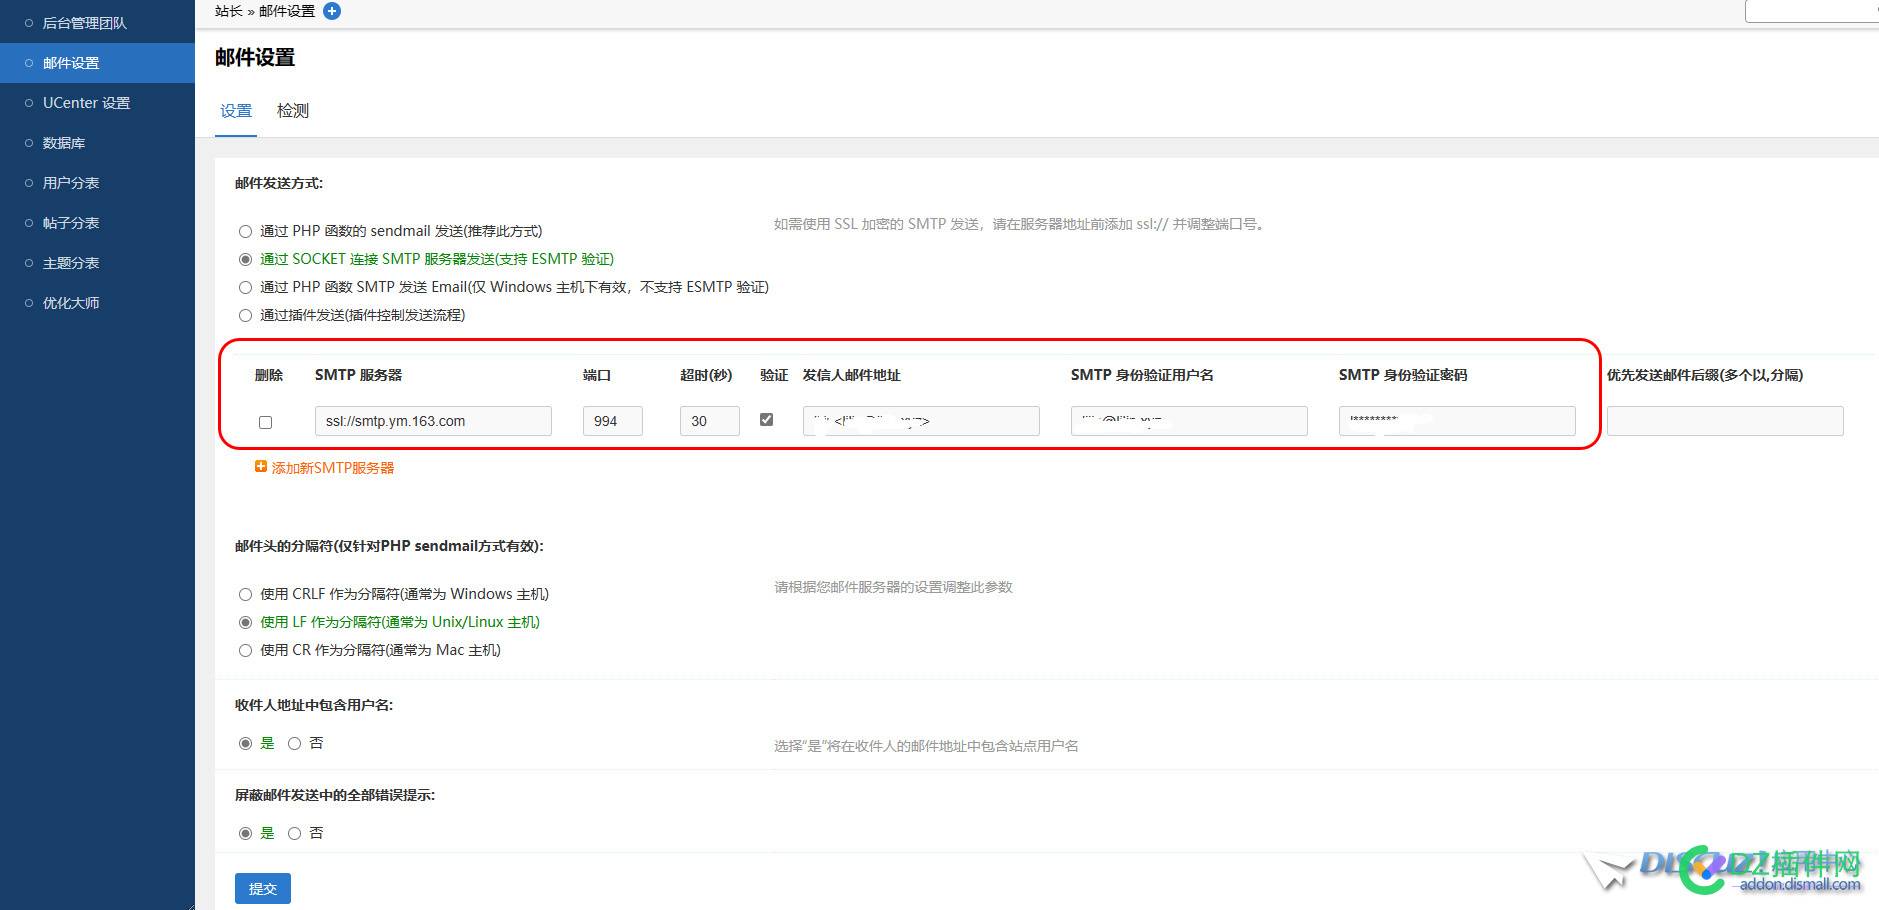Choose 否 for 收件人地址中包含用户名
Screen dimensions: 1879x910
point(294,743)
